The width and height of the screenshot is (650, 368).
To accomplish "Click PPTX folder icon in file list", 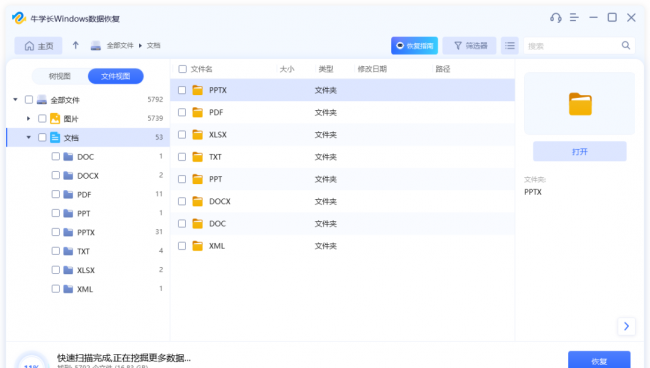I will click(198, 90).
